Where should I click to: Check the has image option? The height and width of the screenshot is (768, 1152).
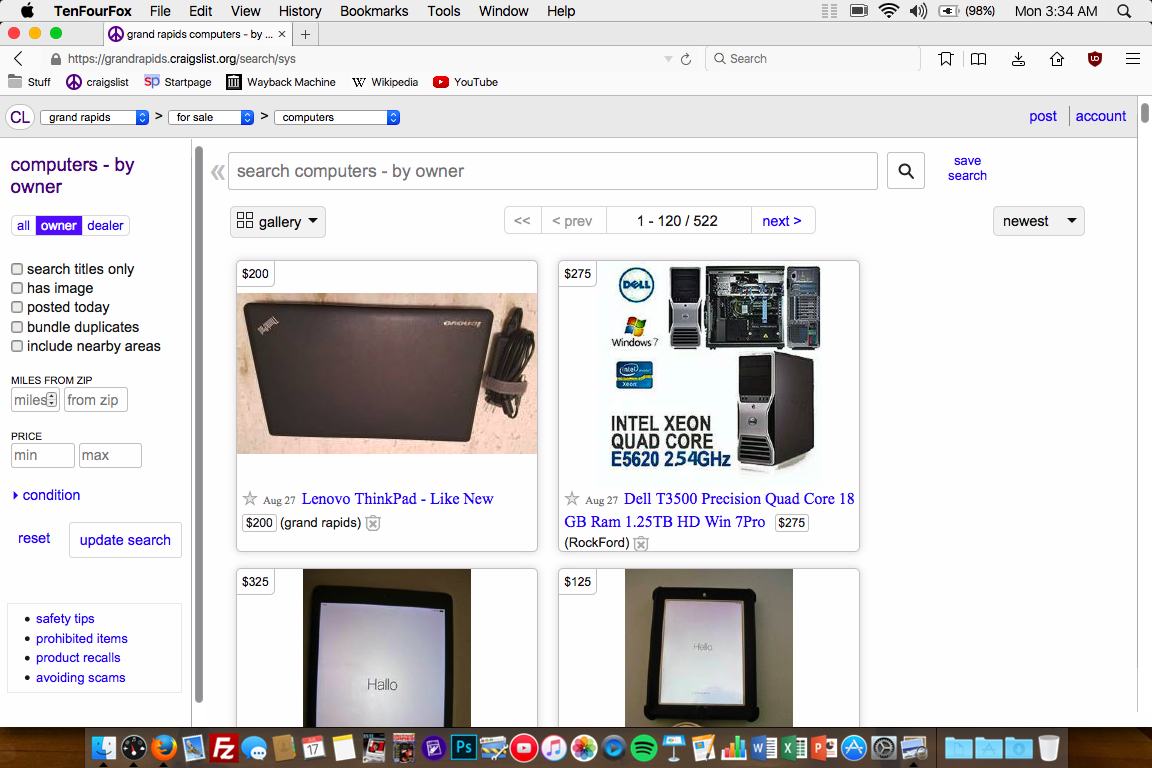pos(17,288)
